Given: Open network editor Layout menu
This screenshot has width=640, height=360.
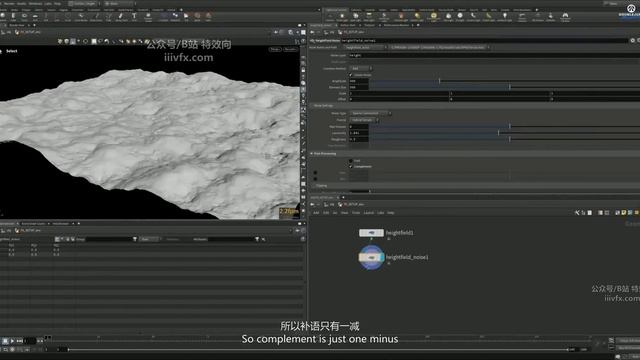Looking at the screenshot, I should [369, 213].
